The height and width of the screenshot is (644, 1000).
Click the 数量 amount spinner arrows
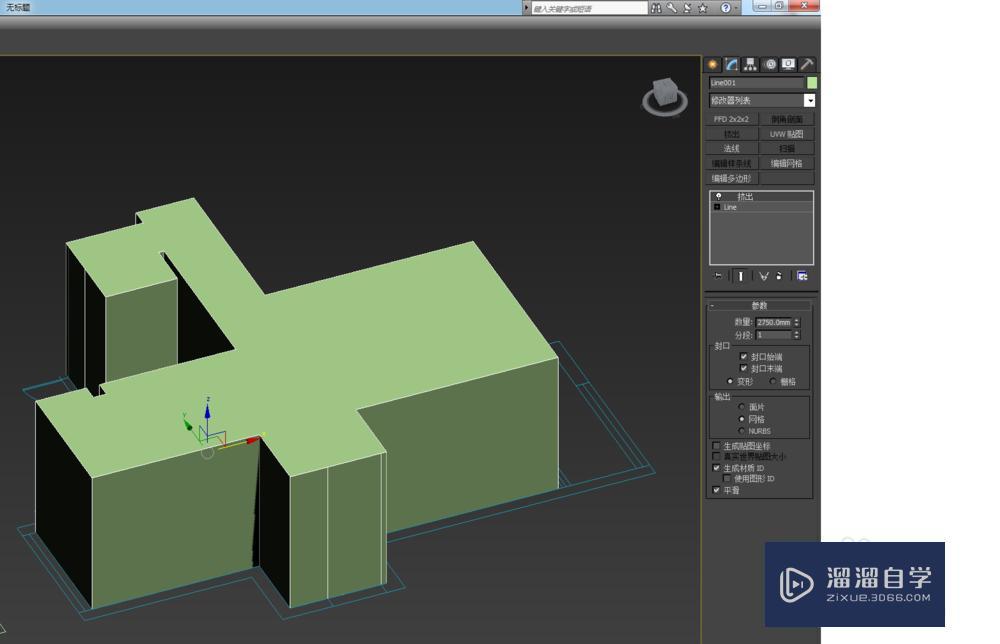click(x=797, y=323)
